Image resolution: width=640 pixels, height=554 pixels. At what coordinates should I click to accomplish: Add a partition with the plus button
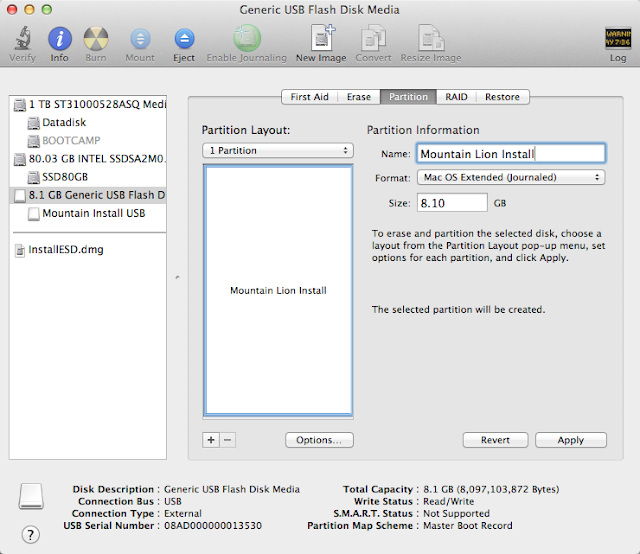click(211, 440)
